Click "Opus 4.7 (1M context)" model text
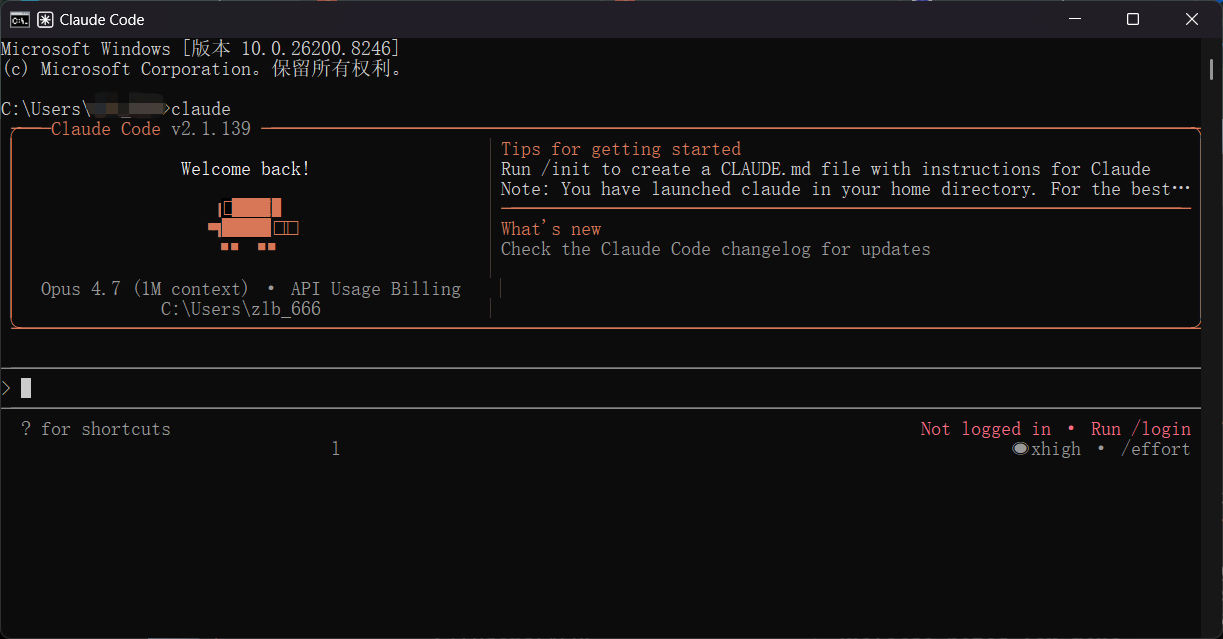Screen dimensions: 1223x639 tap(145, 289)
